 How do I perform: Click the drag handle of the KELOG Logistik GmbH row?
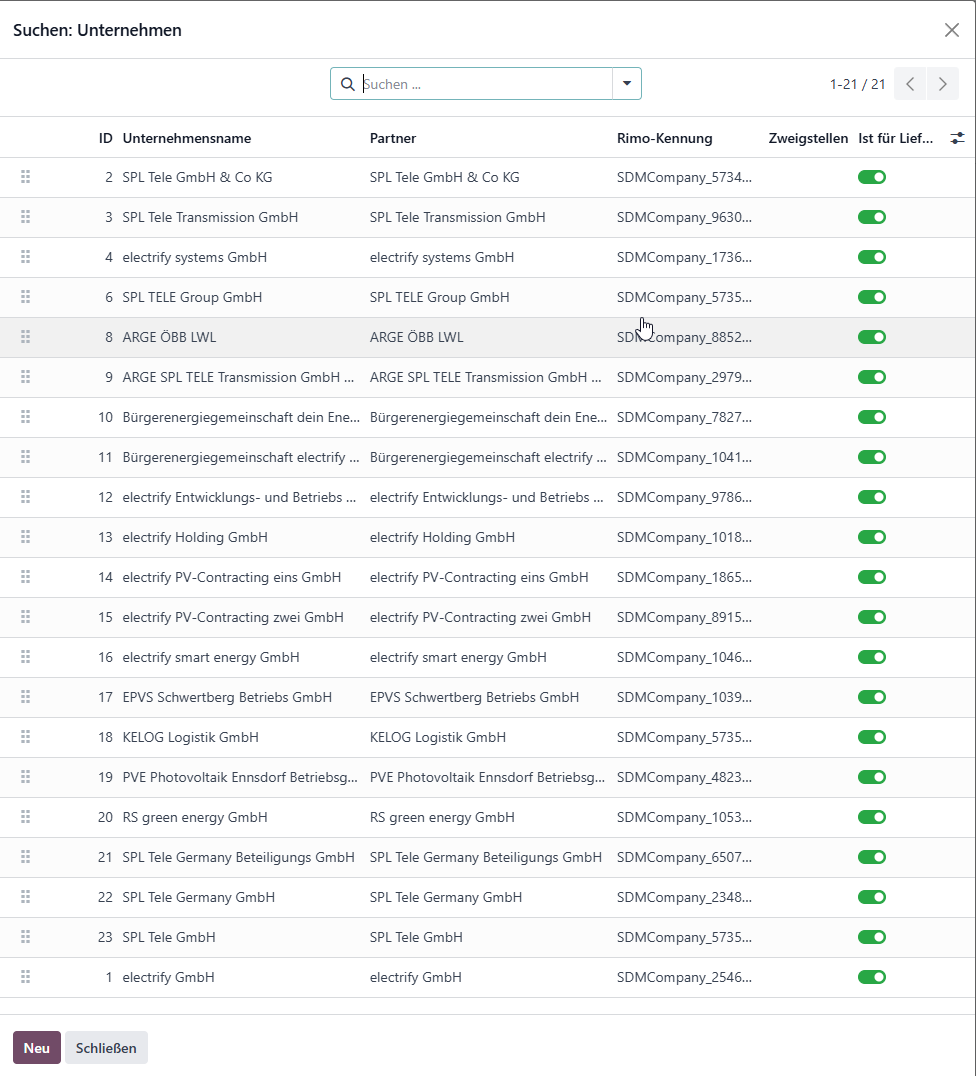pos(25,737)
